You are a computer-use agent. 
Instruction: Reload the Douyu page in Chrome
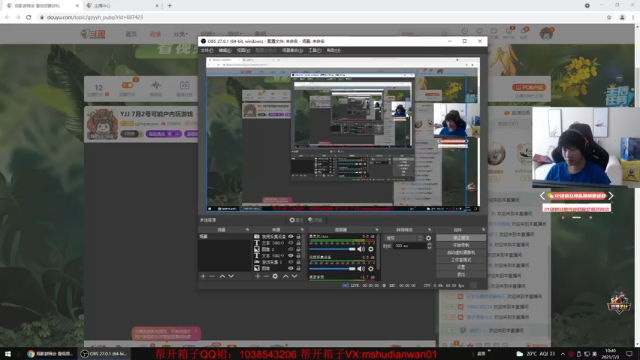pos(29,17)
